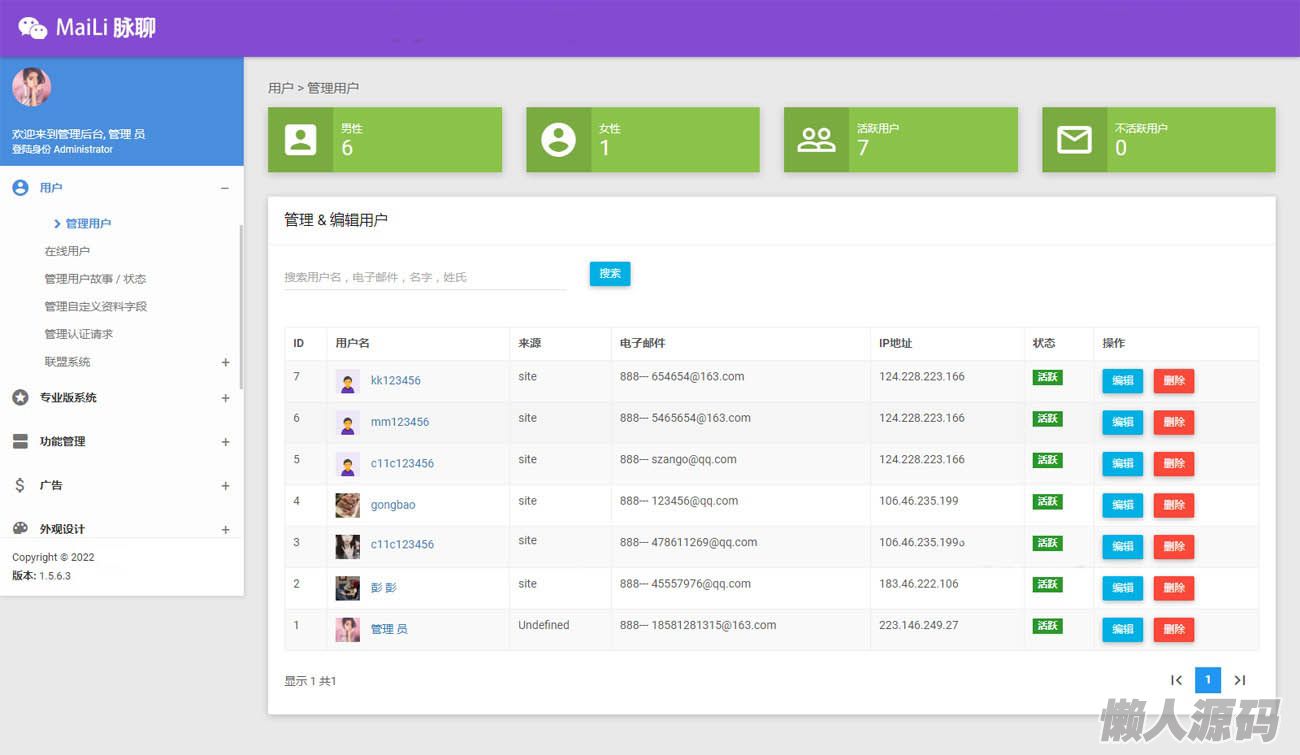Open the mm123456 username link

399,422
